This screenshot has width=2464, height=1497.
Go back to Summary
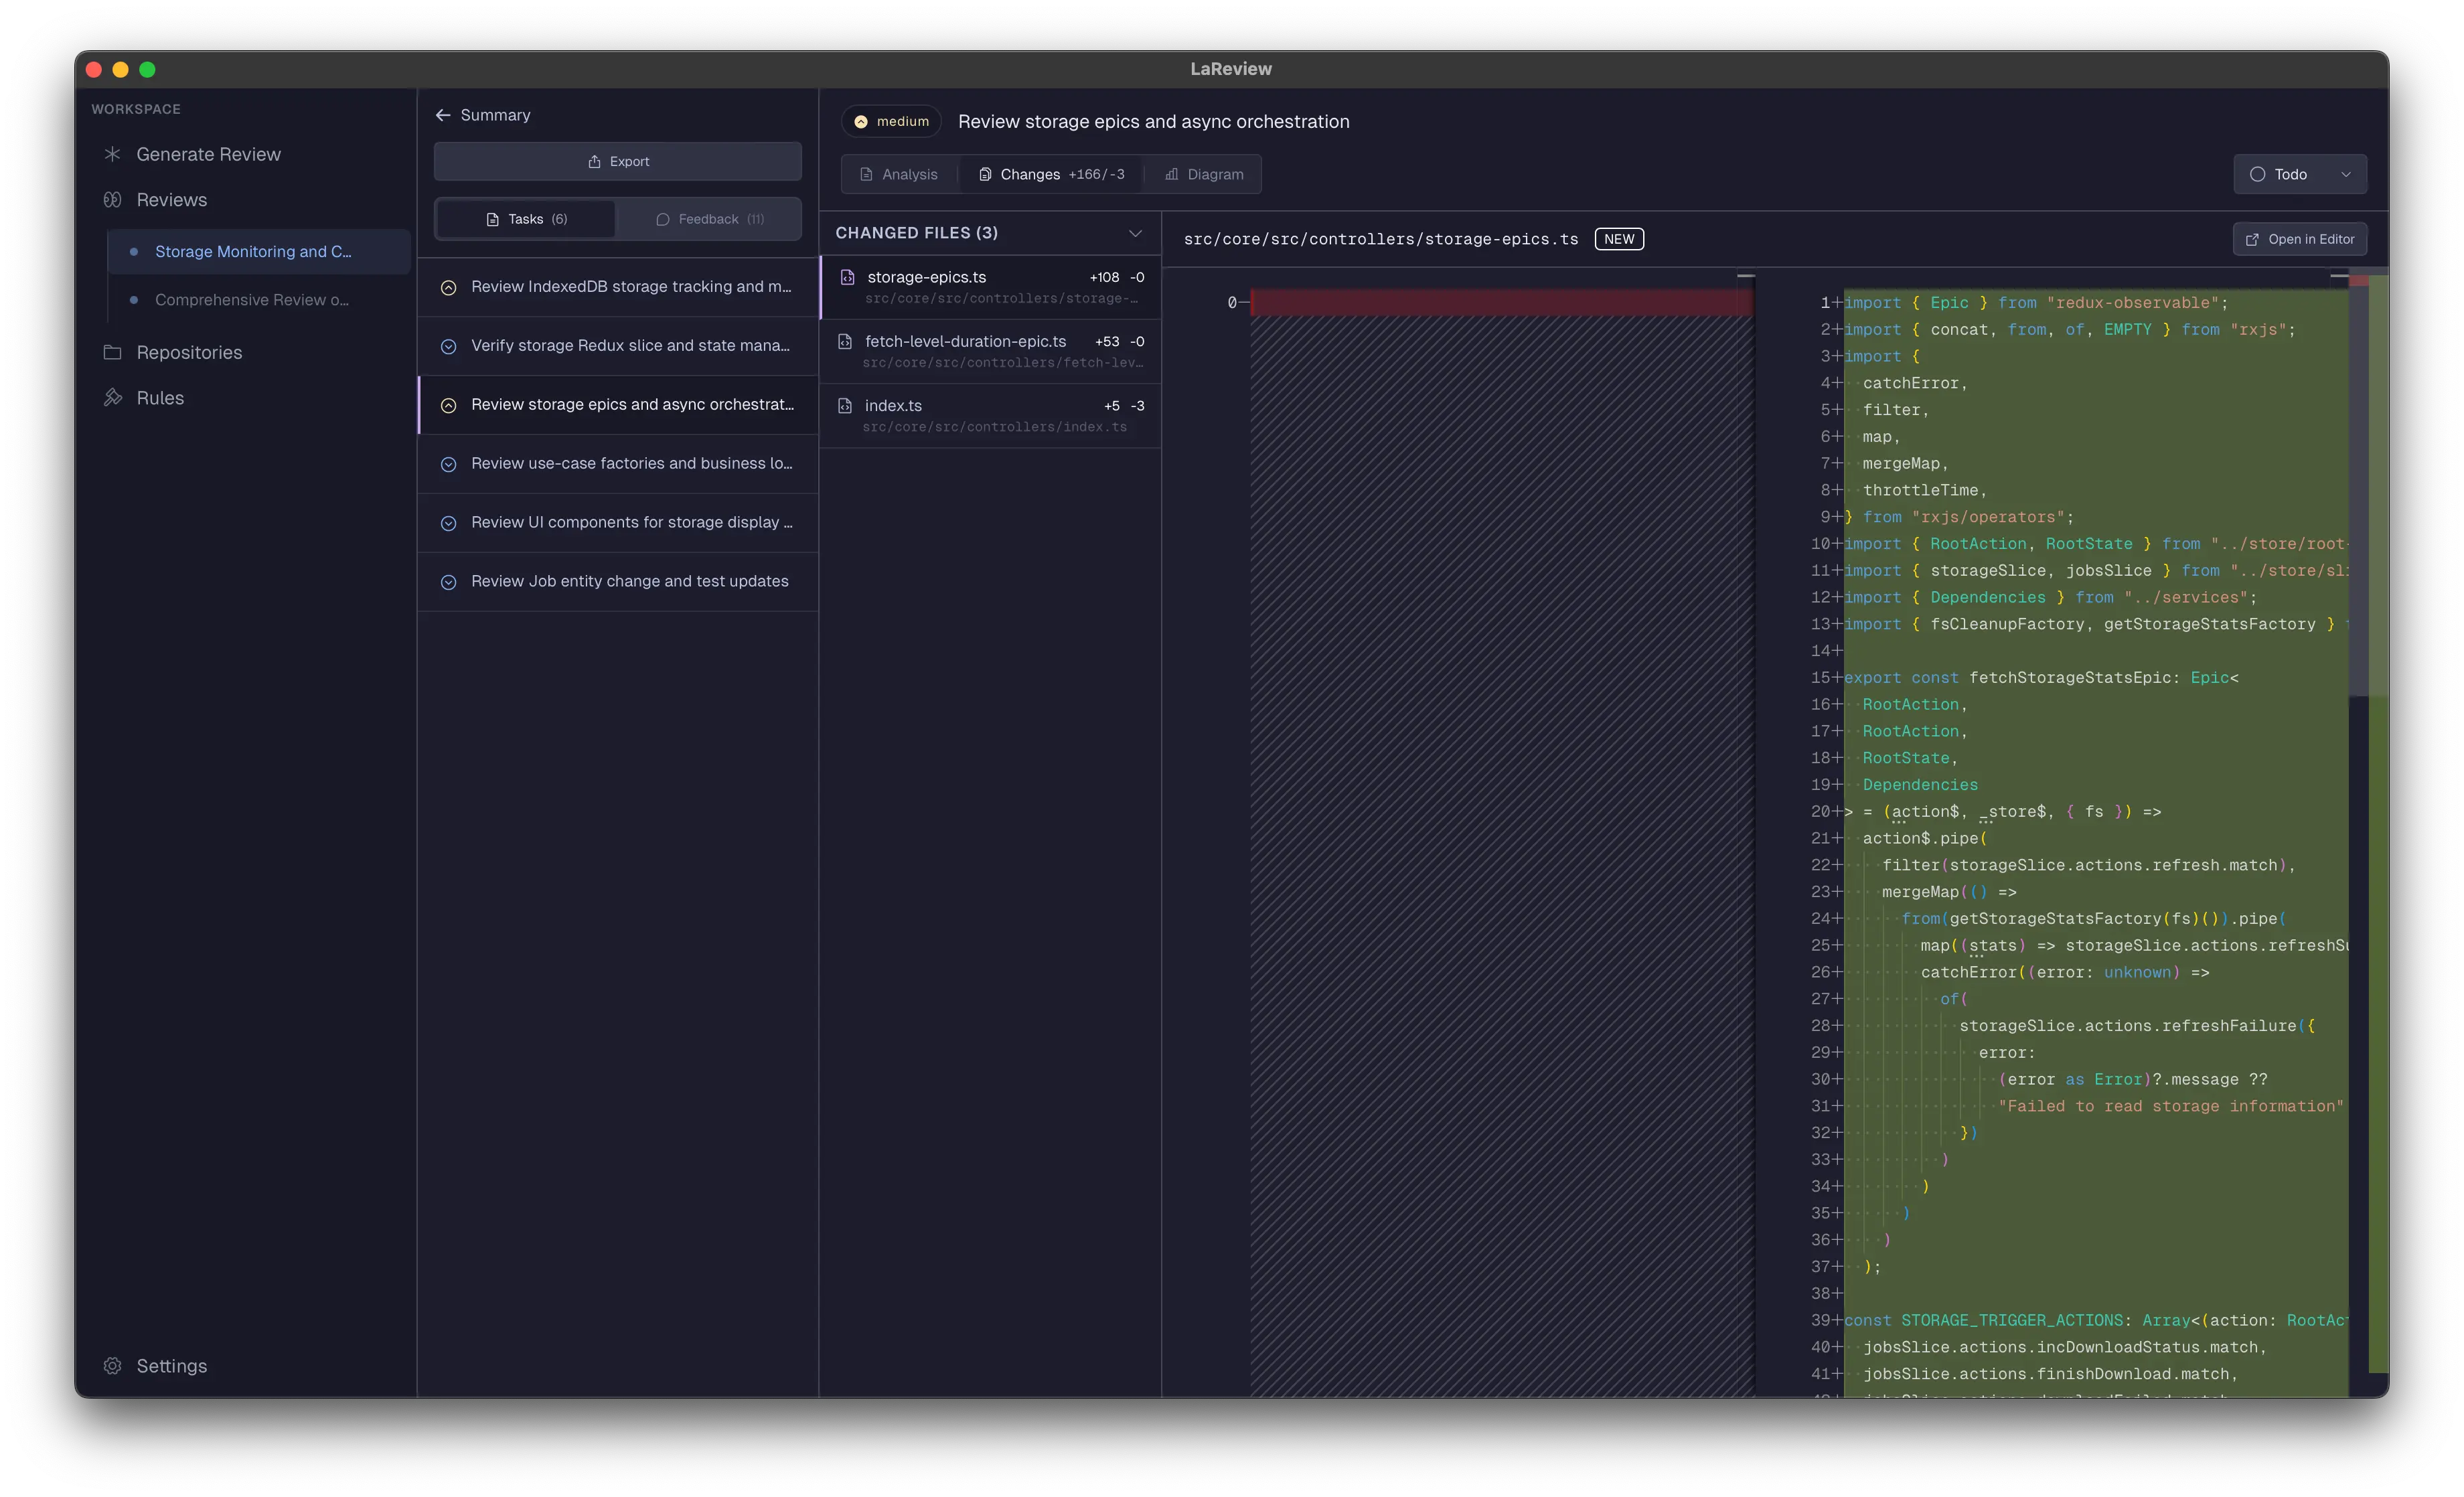[483, 115]
